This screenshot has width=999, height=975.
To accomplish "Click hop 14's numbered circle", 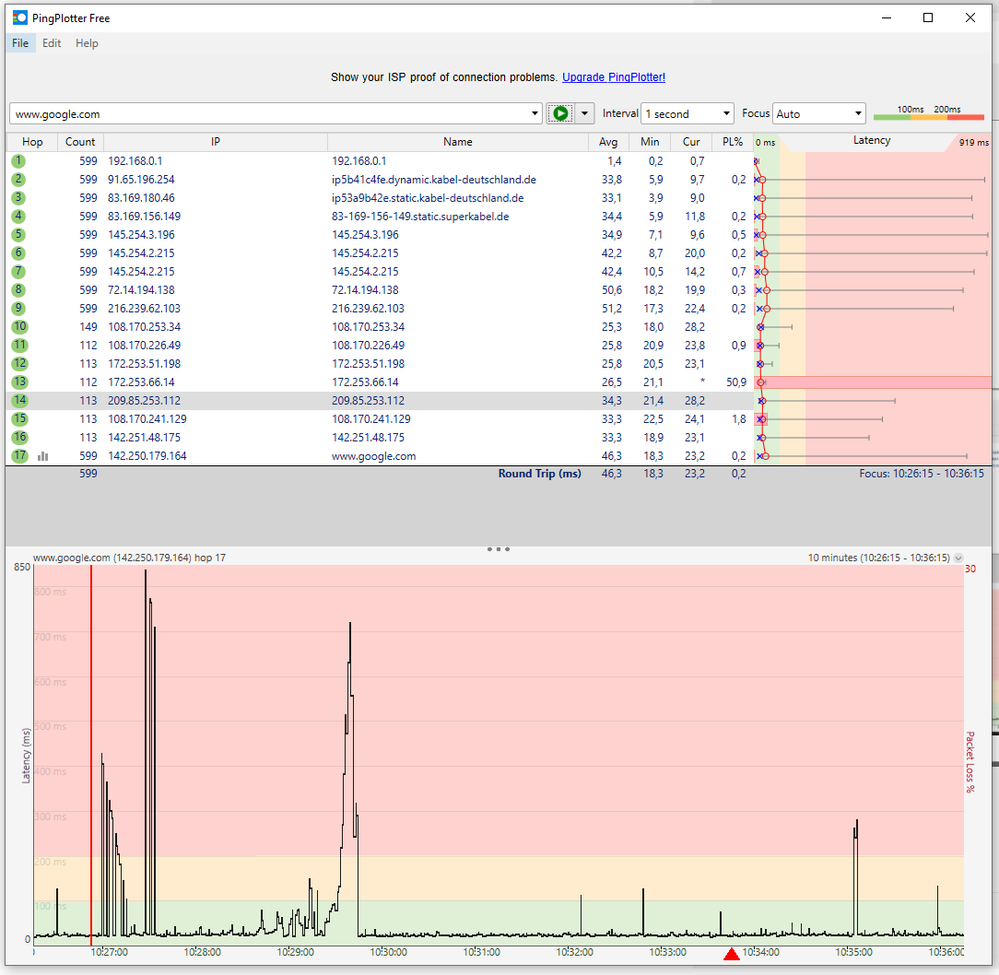I will pos(21,400).
